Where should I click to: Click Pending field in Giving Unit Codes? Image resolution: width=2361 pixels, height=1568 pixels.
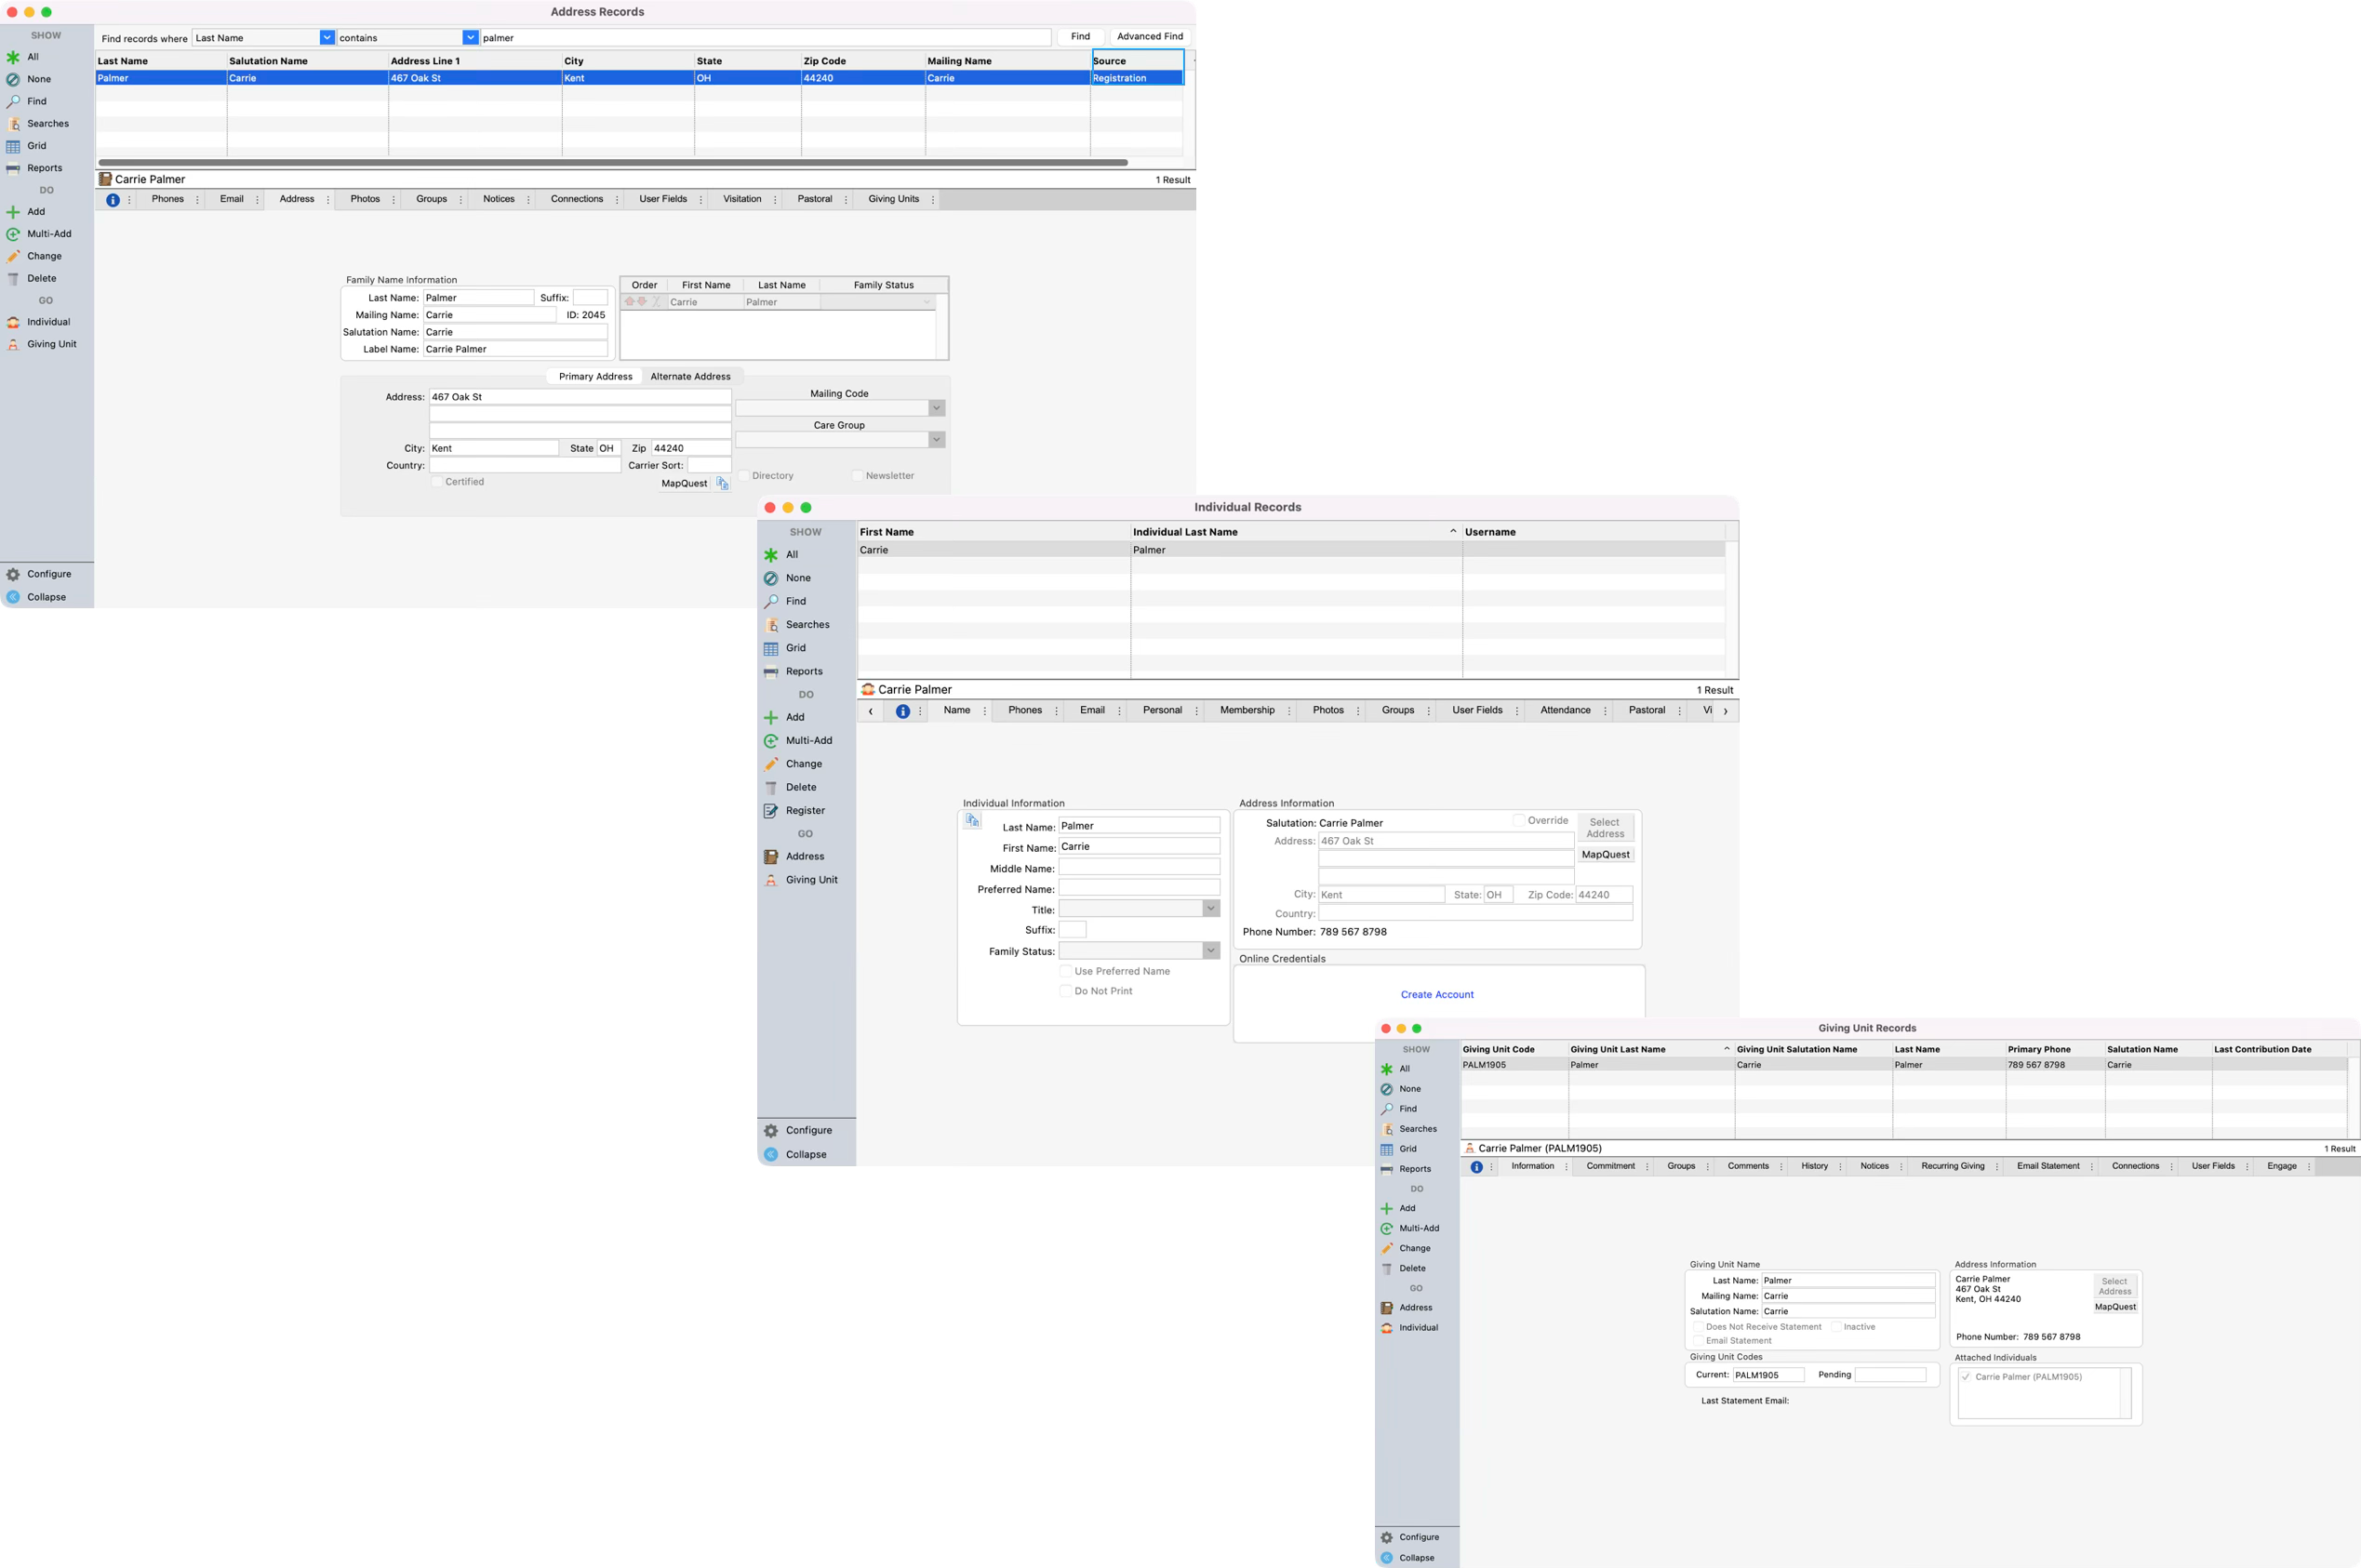click(x=1890, y=1376)
